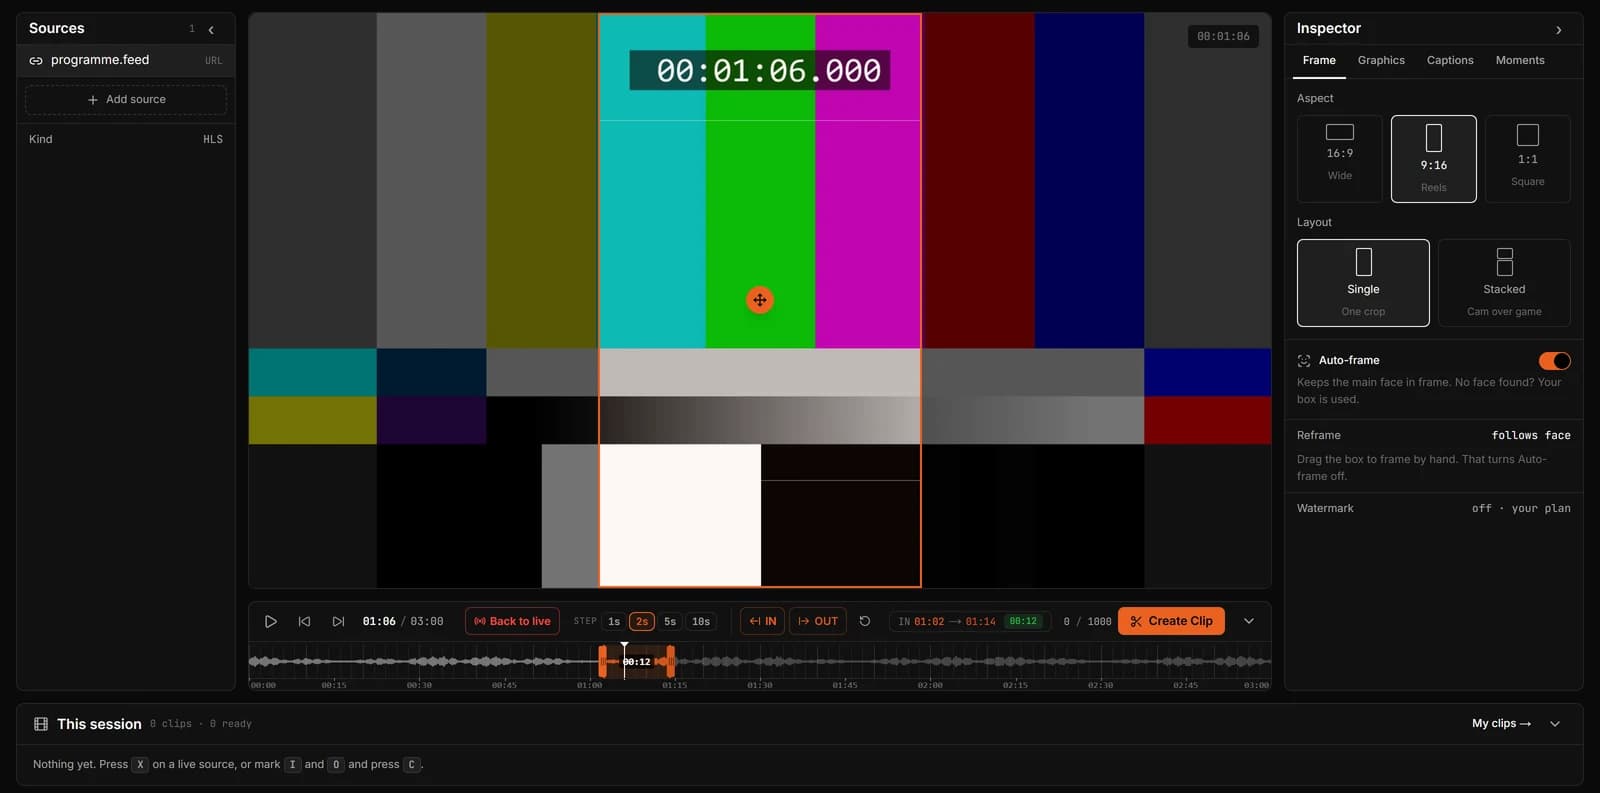Switch to the Graphics tab
The width and height of the screenshot is (1600, 793).
click(1381, 60)
